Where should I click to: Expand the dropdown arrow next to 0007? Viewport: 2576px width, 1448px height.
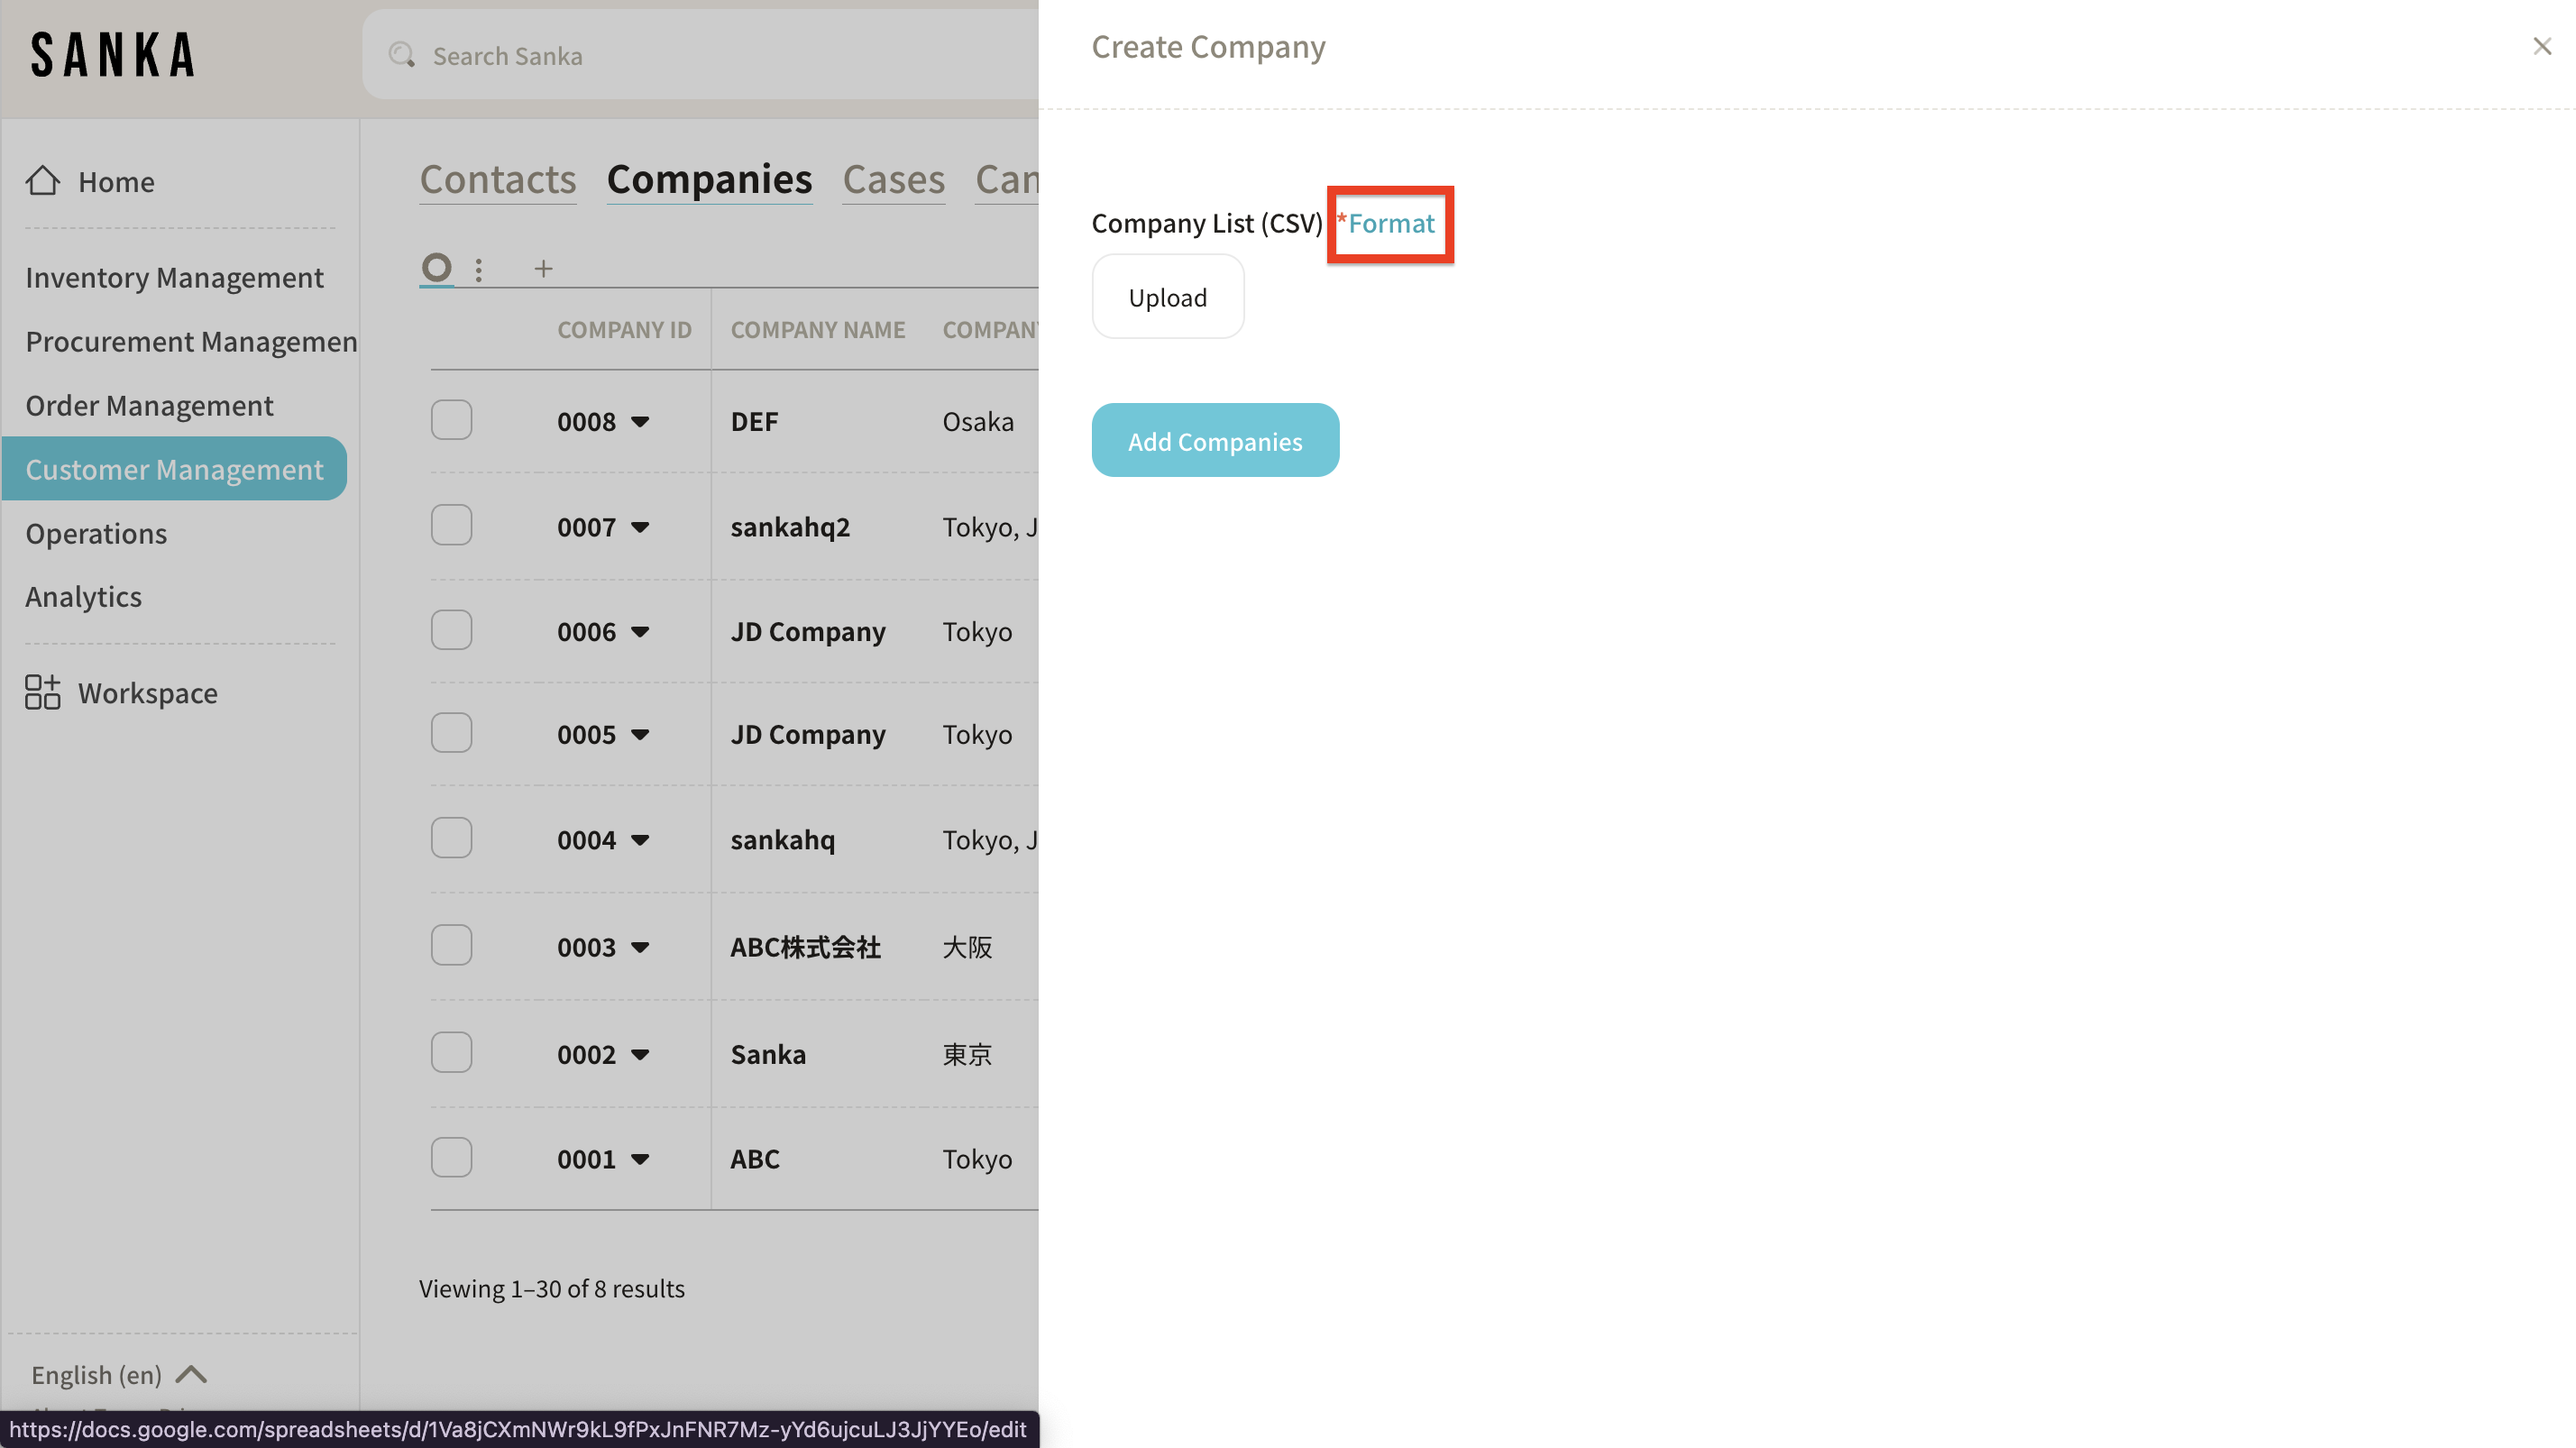[x=641, y=527]
